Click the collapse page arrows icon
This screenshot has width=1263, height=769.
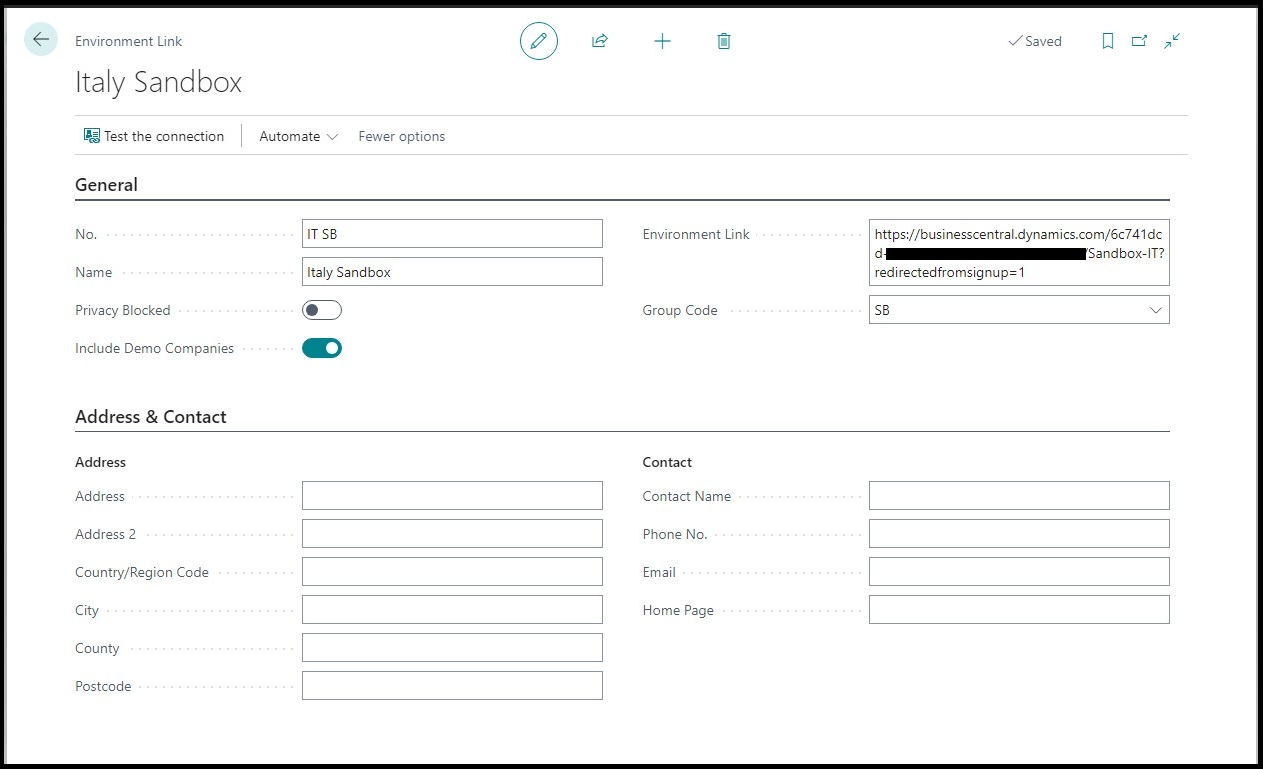[1172, 41]
